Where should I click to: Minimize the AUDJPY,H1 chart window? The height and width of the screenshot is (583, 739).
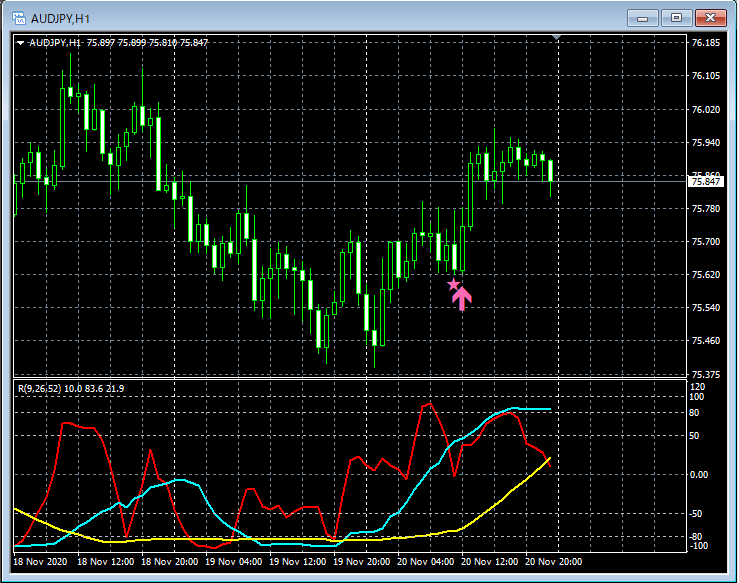click(x=645, y=17)
